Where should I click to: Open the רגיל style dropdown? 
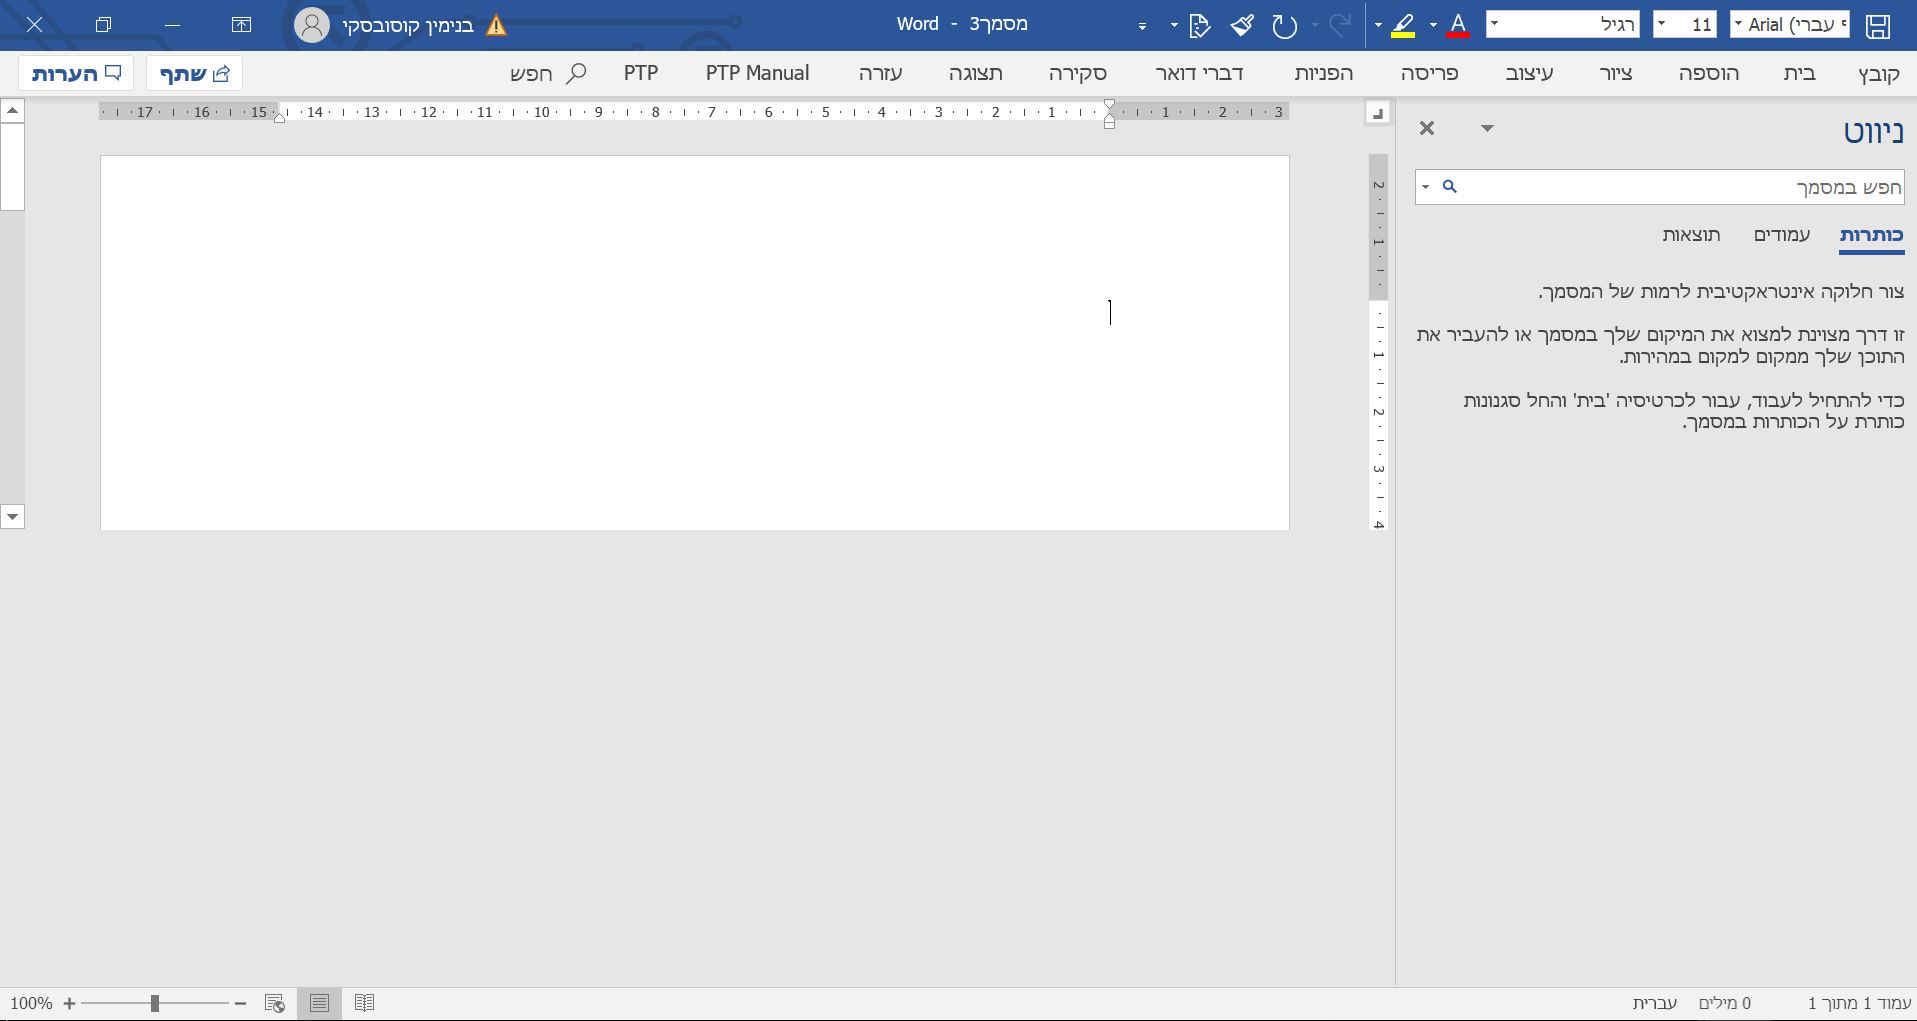click(1495, 25)
